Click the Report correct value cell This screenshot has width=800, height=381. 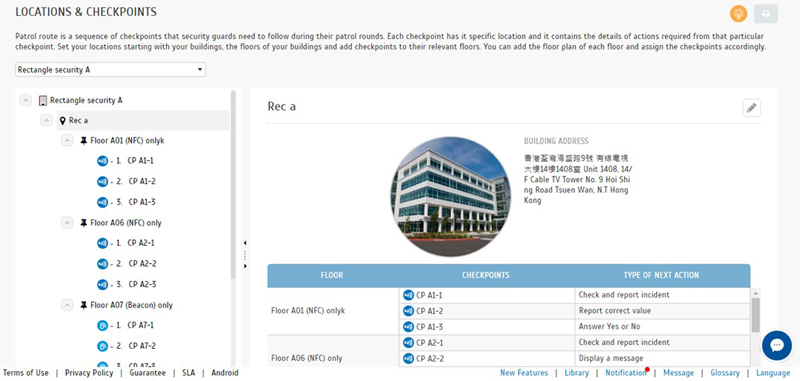pyautogui.click(x=662, y=311)
